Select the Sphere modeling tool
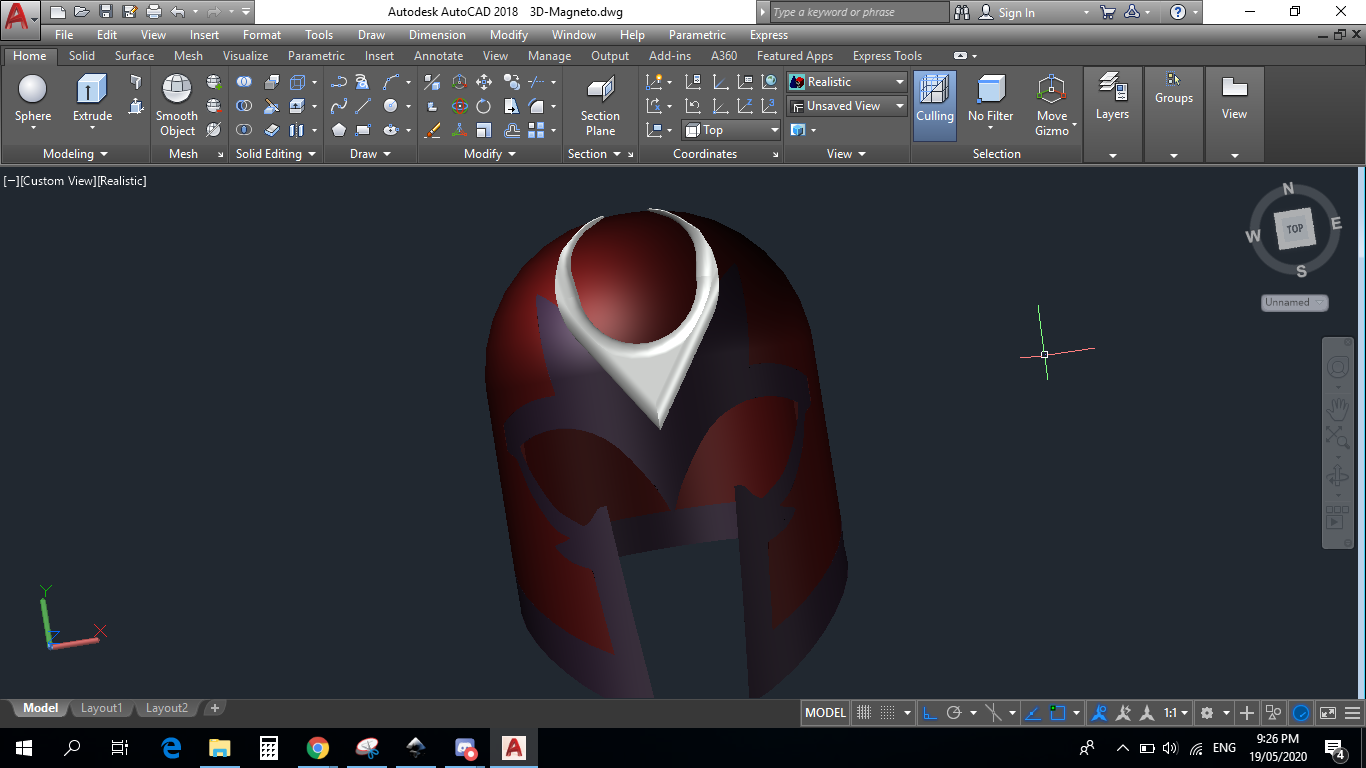The width and height of the screenshot is (1366, 768). [33, 100]
